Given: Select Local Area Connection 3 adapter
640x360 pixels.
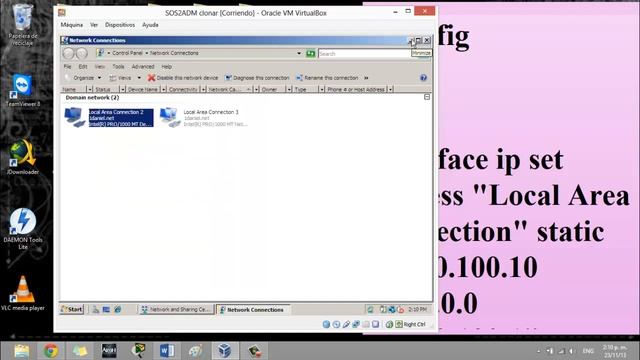Looking at the screenshot, I should pyautogui.click(x=204, y=118).
